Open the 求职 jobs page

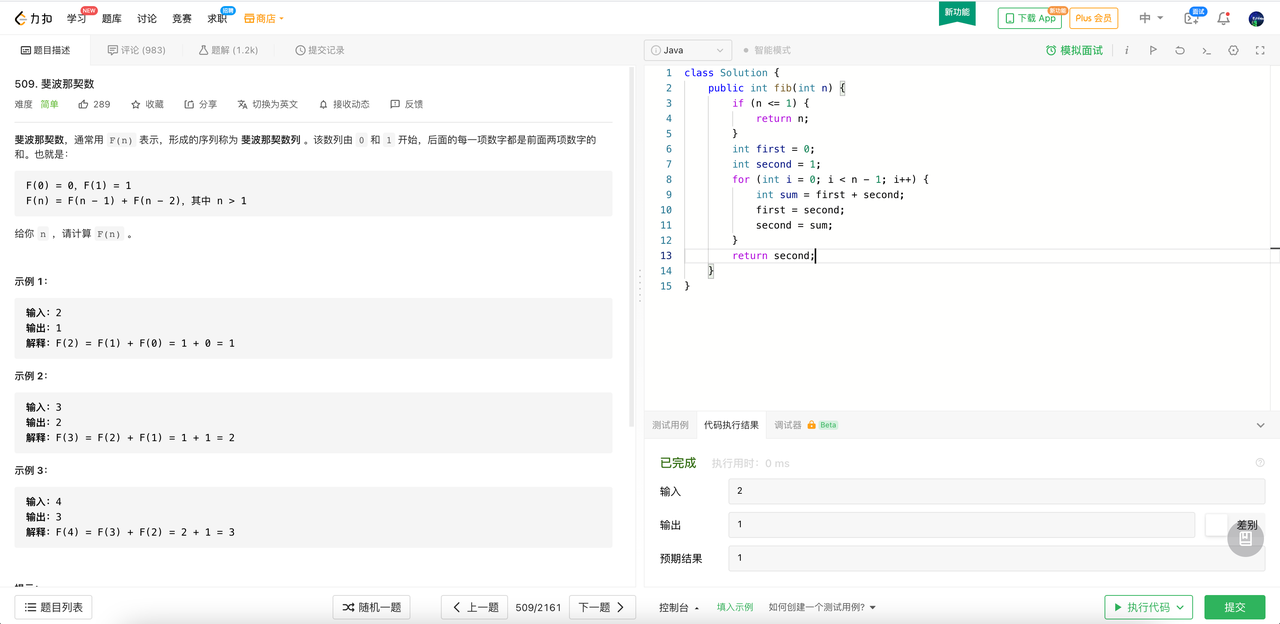[x=217, y=18]
